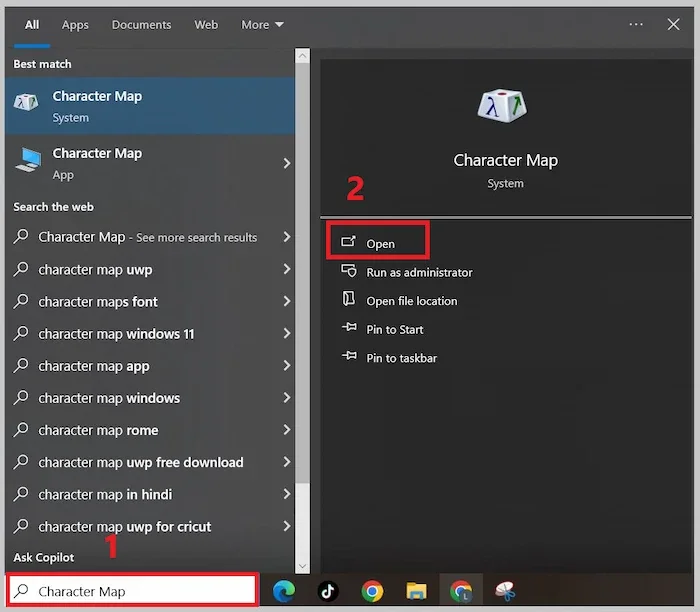Click search icon beside 'character maps font'
Viewport: 700px width, 612px height.
21,301
